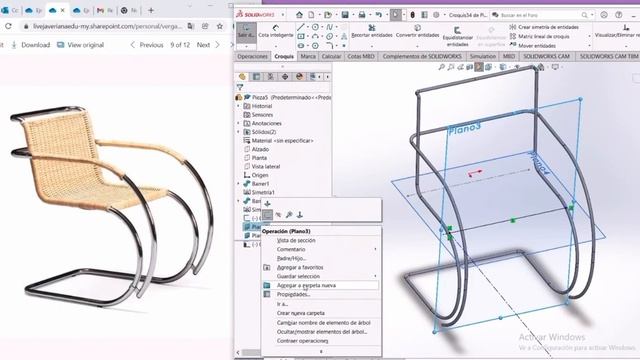Open the Calcular ribbon tab
The width and height of the screenshot is (640, 360).
[331, 56]
